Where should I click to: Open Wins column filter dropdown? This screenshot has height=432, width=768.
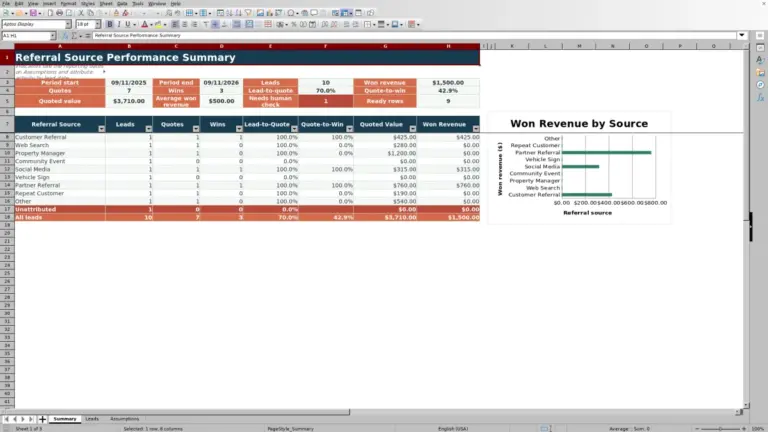click(x=239, y=129)
